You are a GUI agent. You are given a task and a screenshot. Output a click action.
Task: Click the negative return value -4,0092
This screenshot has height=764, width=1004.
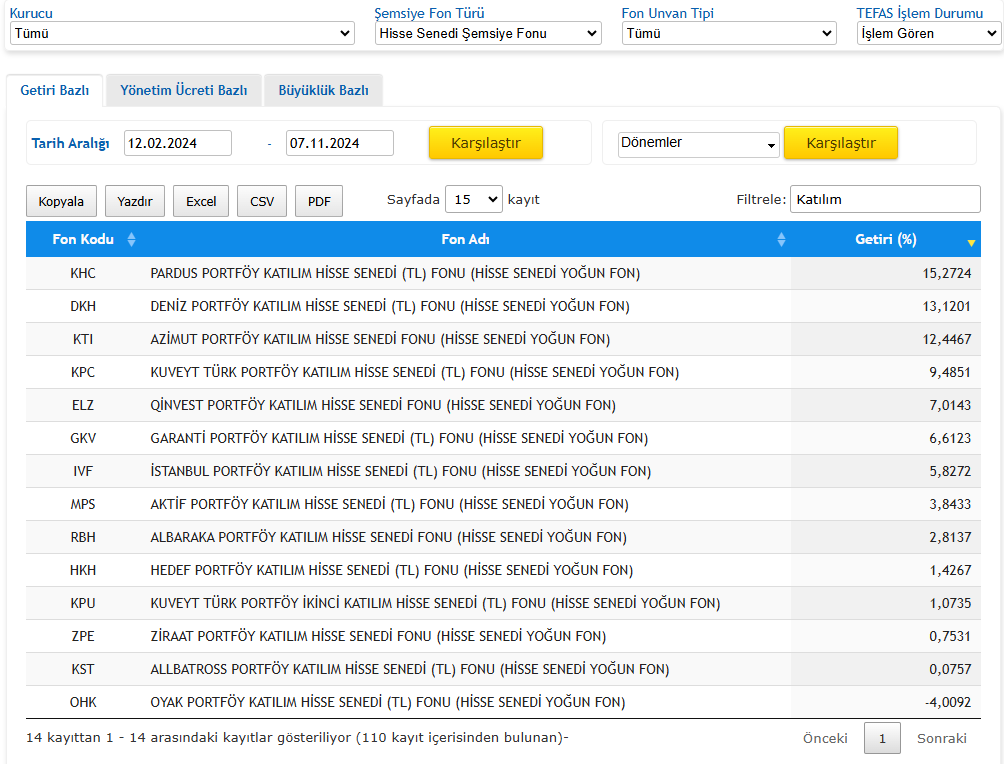tap(948, 703)
